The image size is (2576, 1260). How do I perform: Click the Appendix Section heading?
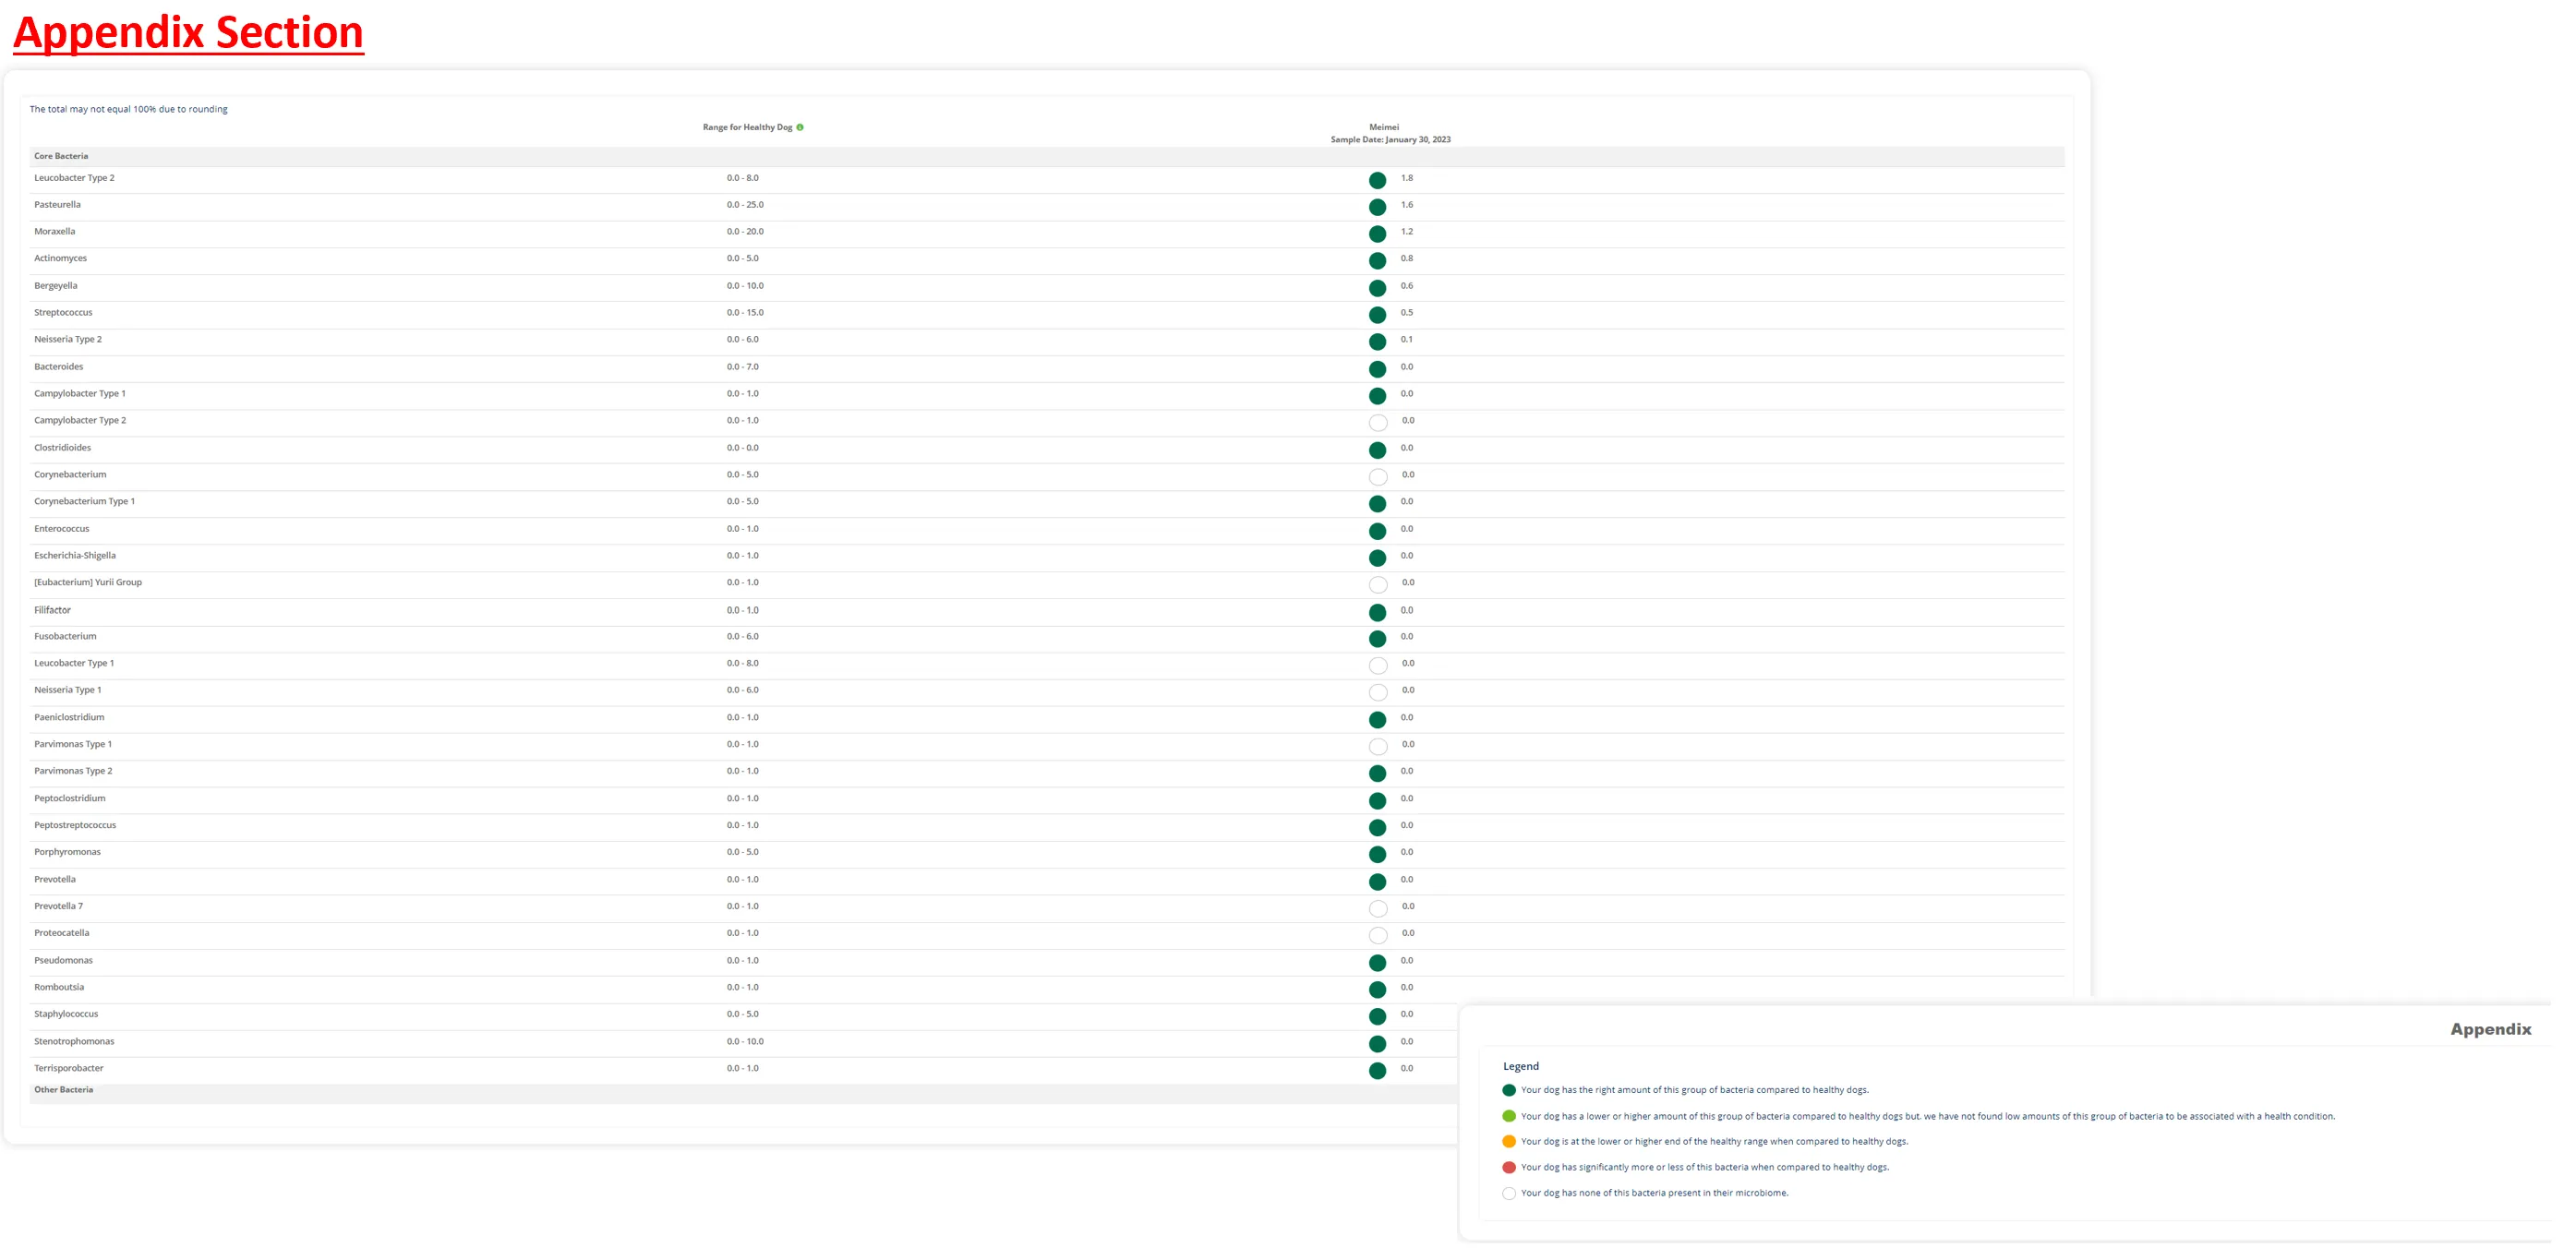click(x=188, y=32)
